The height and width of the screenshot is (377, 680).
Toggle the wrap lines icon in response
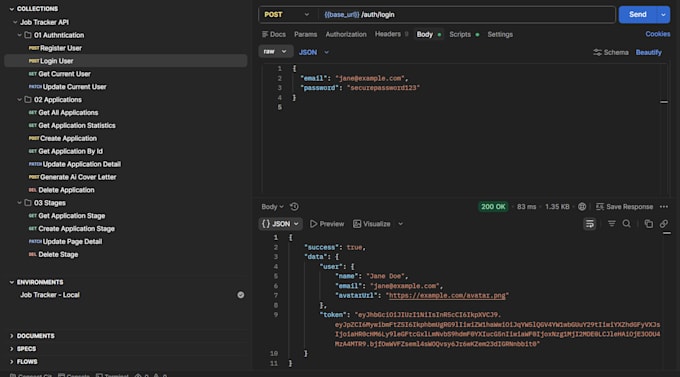[x=589, y=224]
